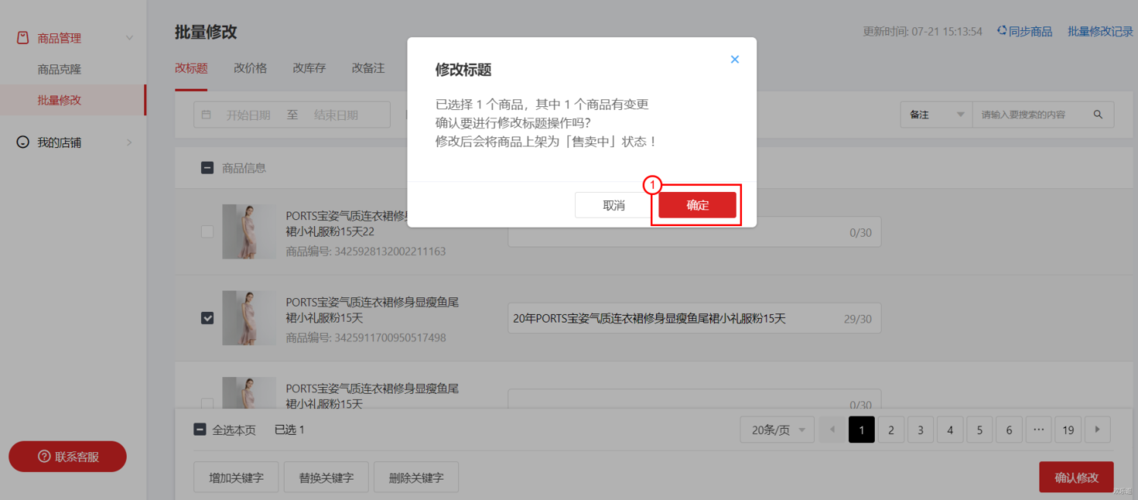Go to page 5
This screenshot has width=1138, height=500.
pyautogui.click(x=979, y=430)
